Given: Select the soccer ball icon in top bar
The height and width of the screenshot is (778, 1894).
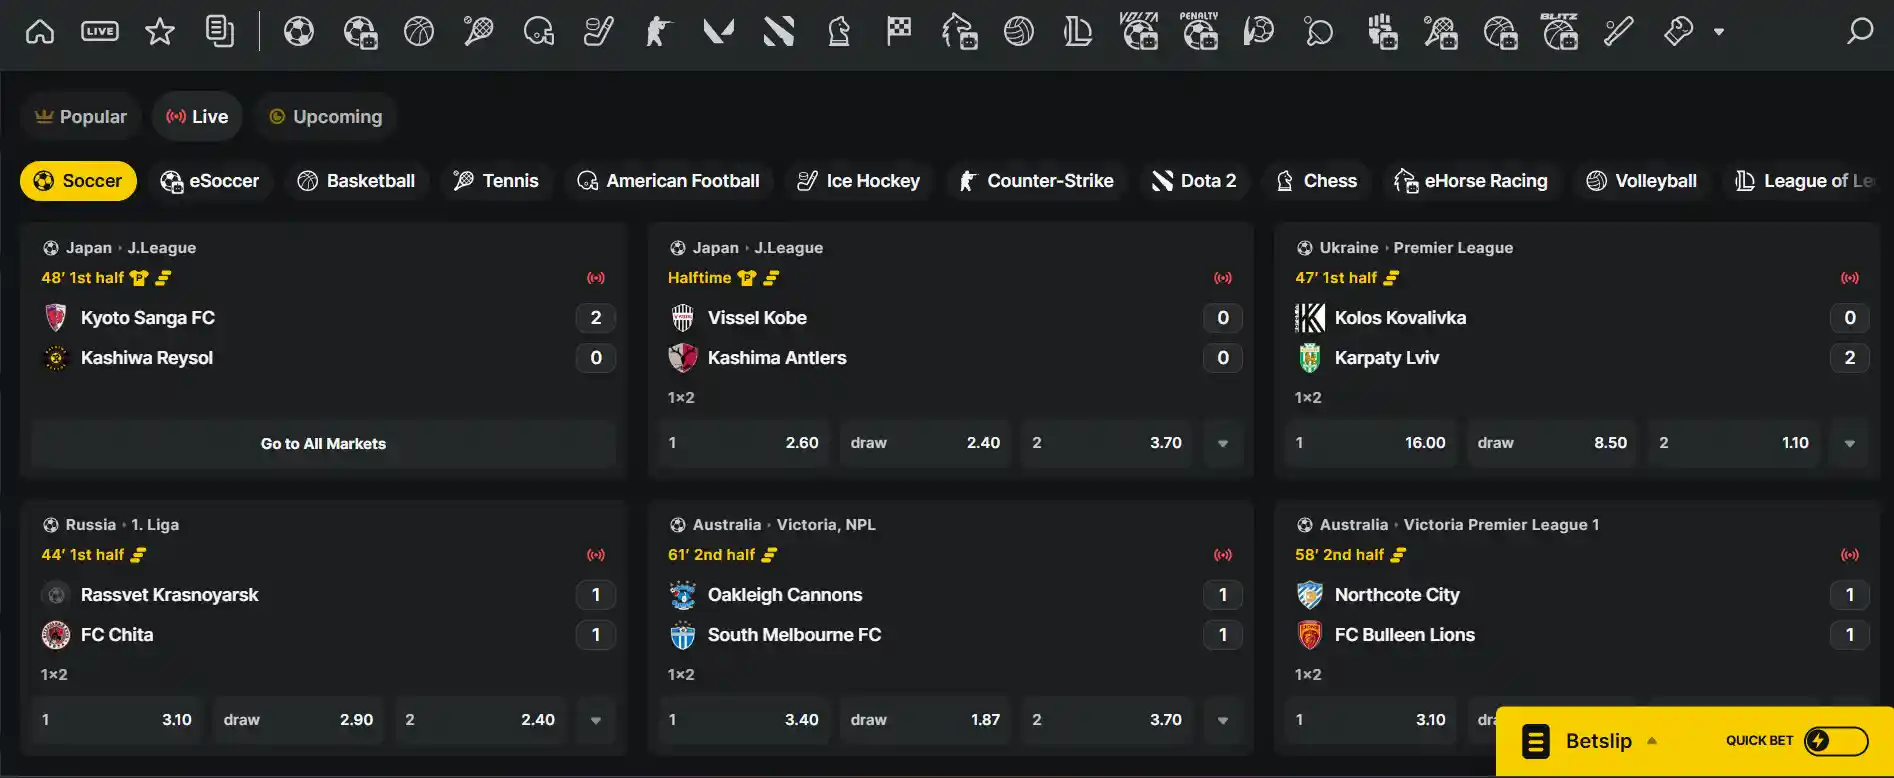Looking at the screenshot, I should (x=299, y=32).
